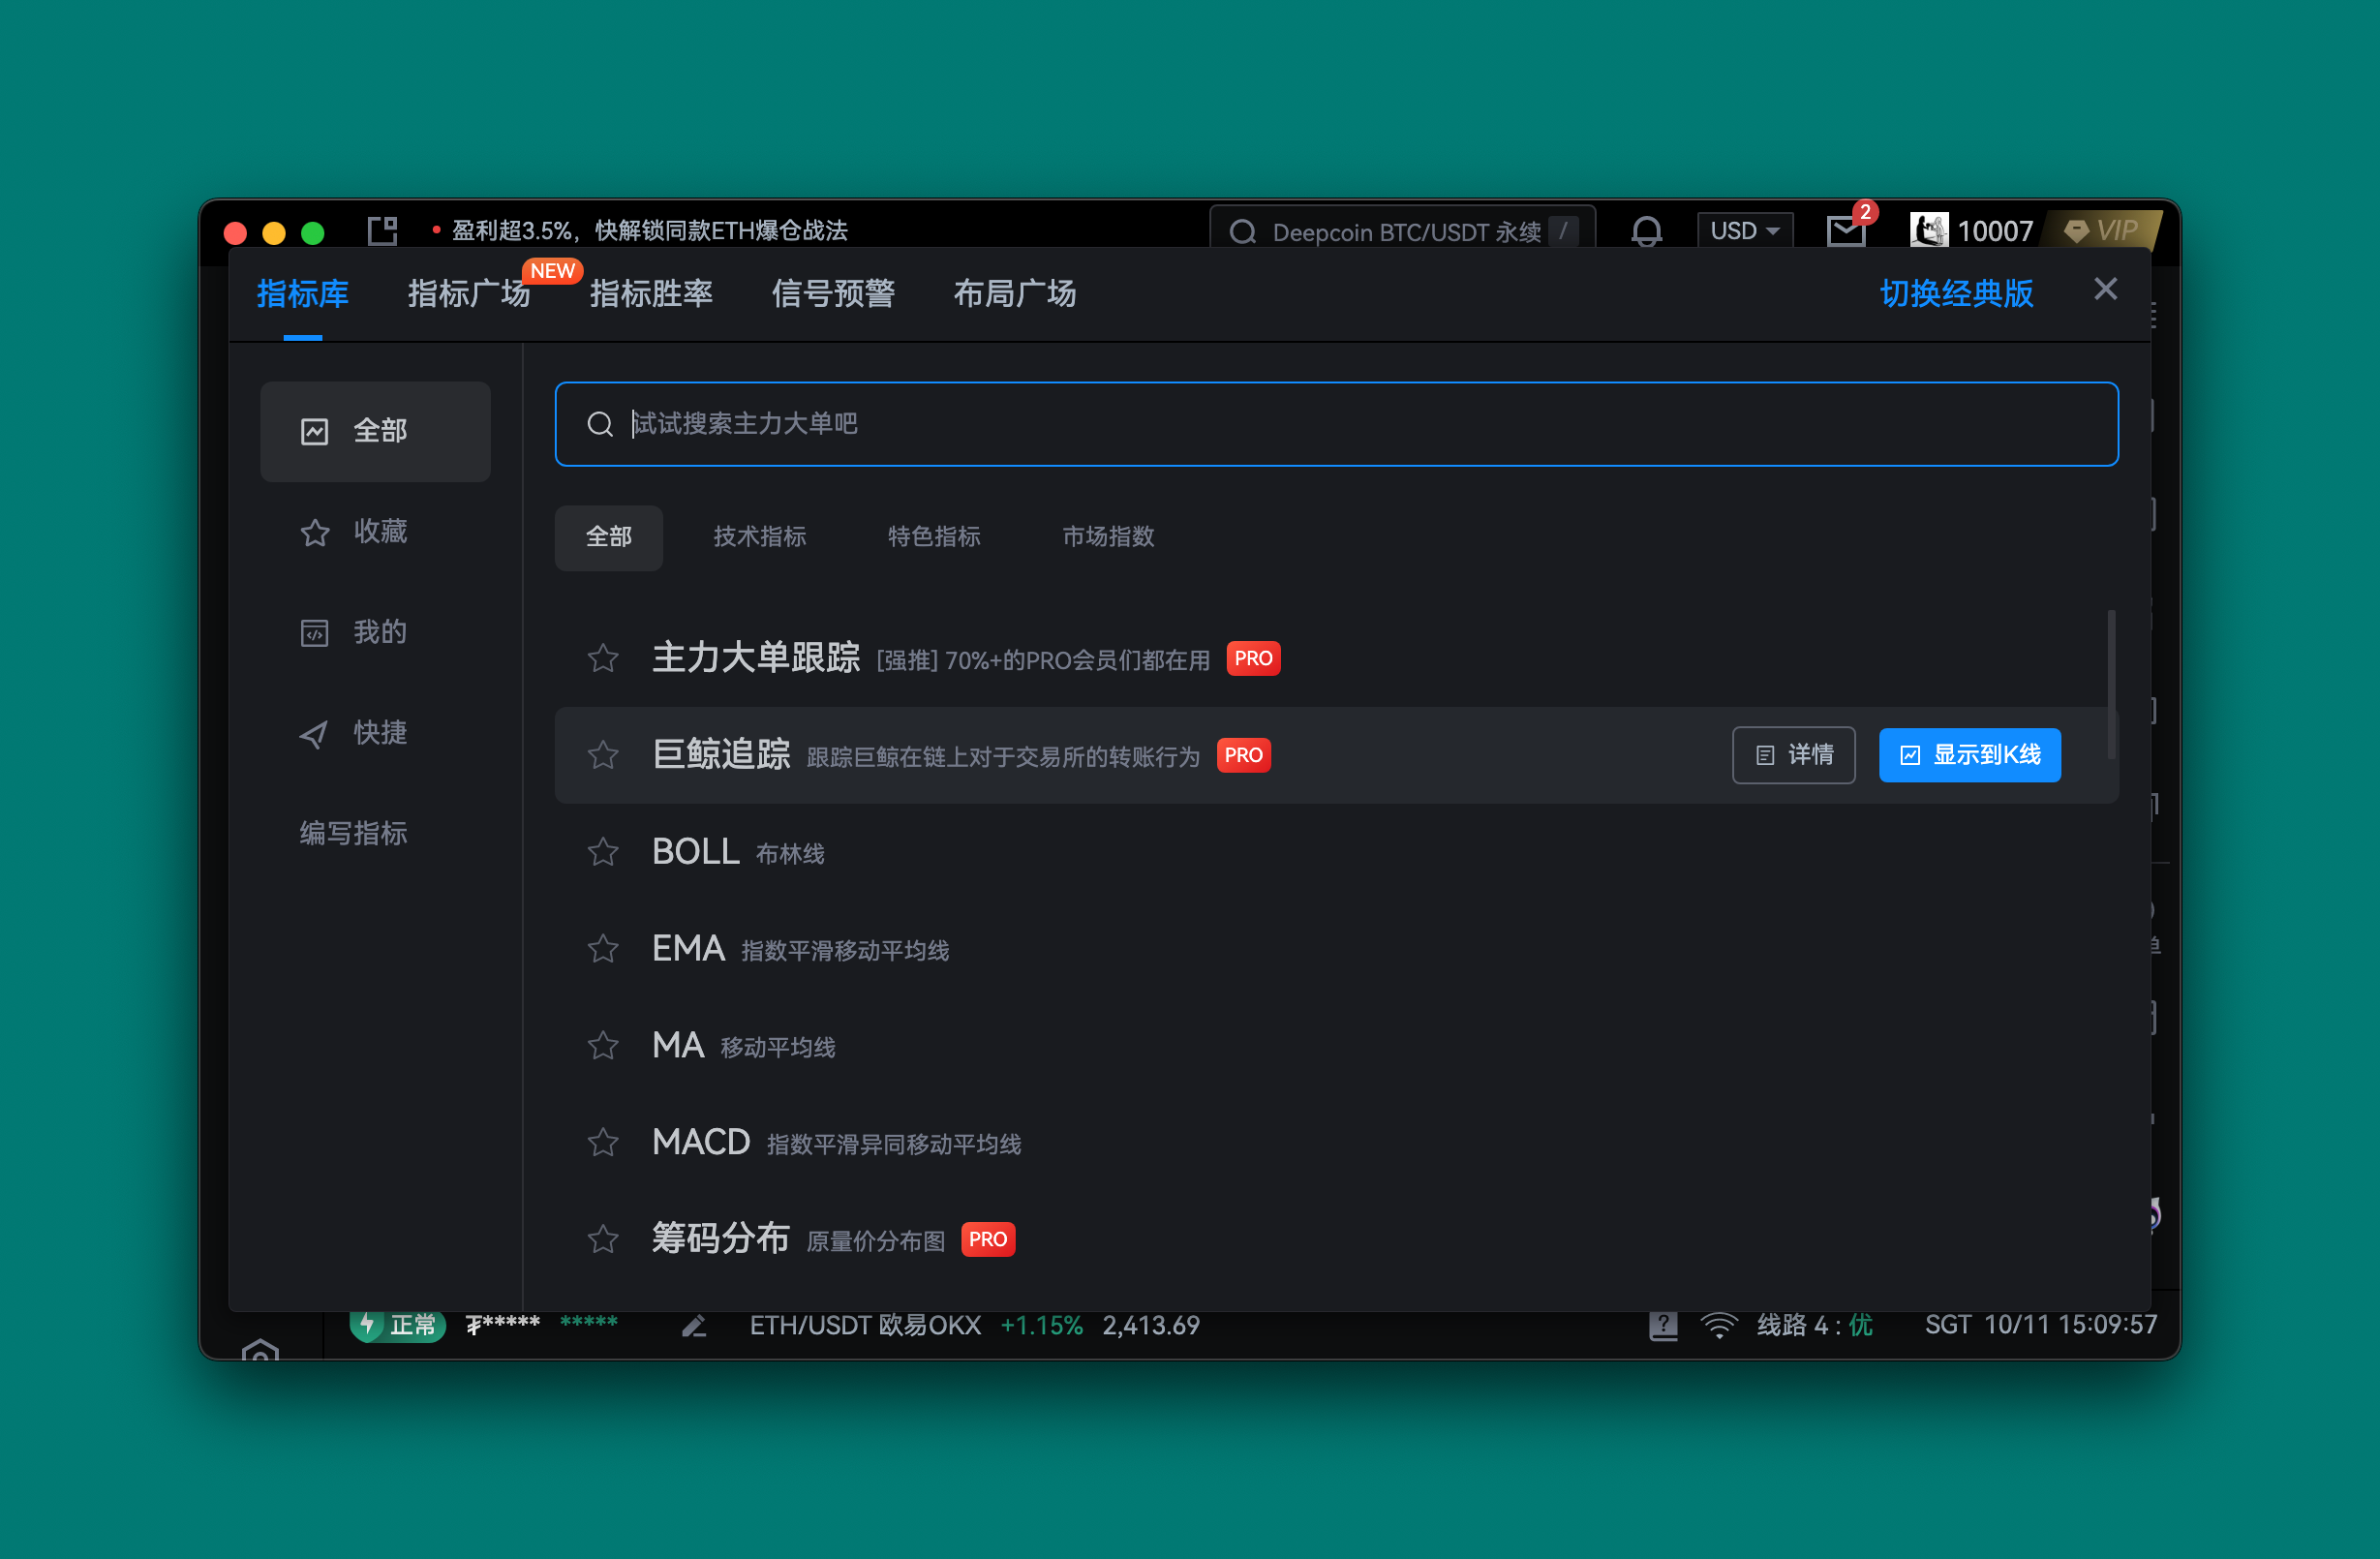The image size is (2380, 1559).
Task: Open the notifications bell
Action: pos(1646,232)
